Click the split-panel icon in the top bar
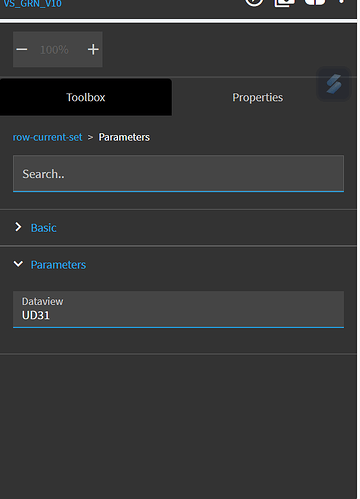This screenshot has width=360, height=499. [x=315, y=2]
